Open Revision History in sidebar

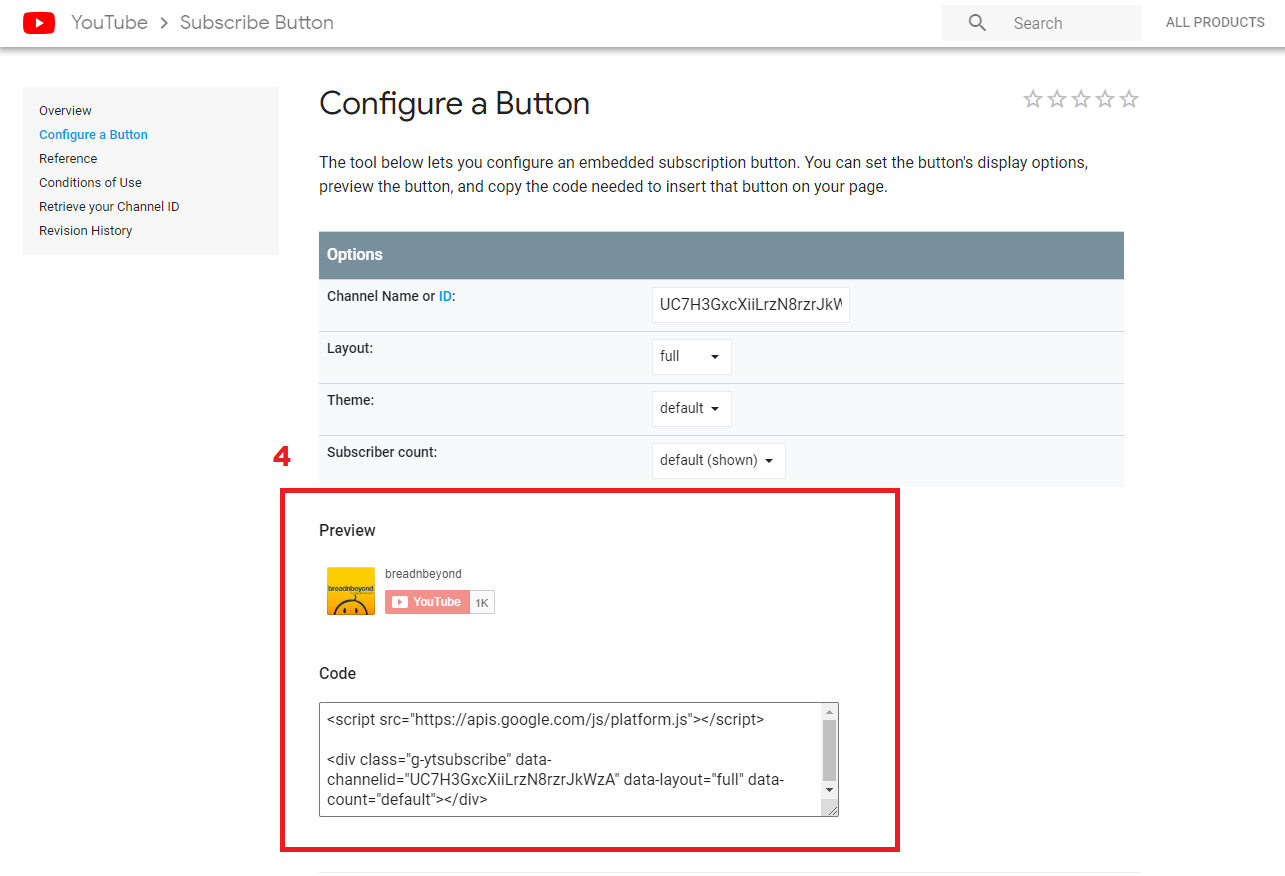click(85, 231)
